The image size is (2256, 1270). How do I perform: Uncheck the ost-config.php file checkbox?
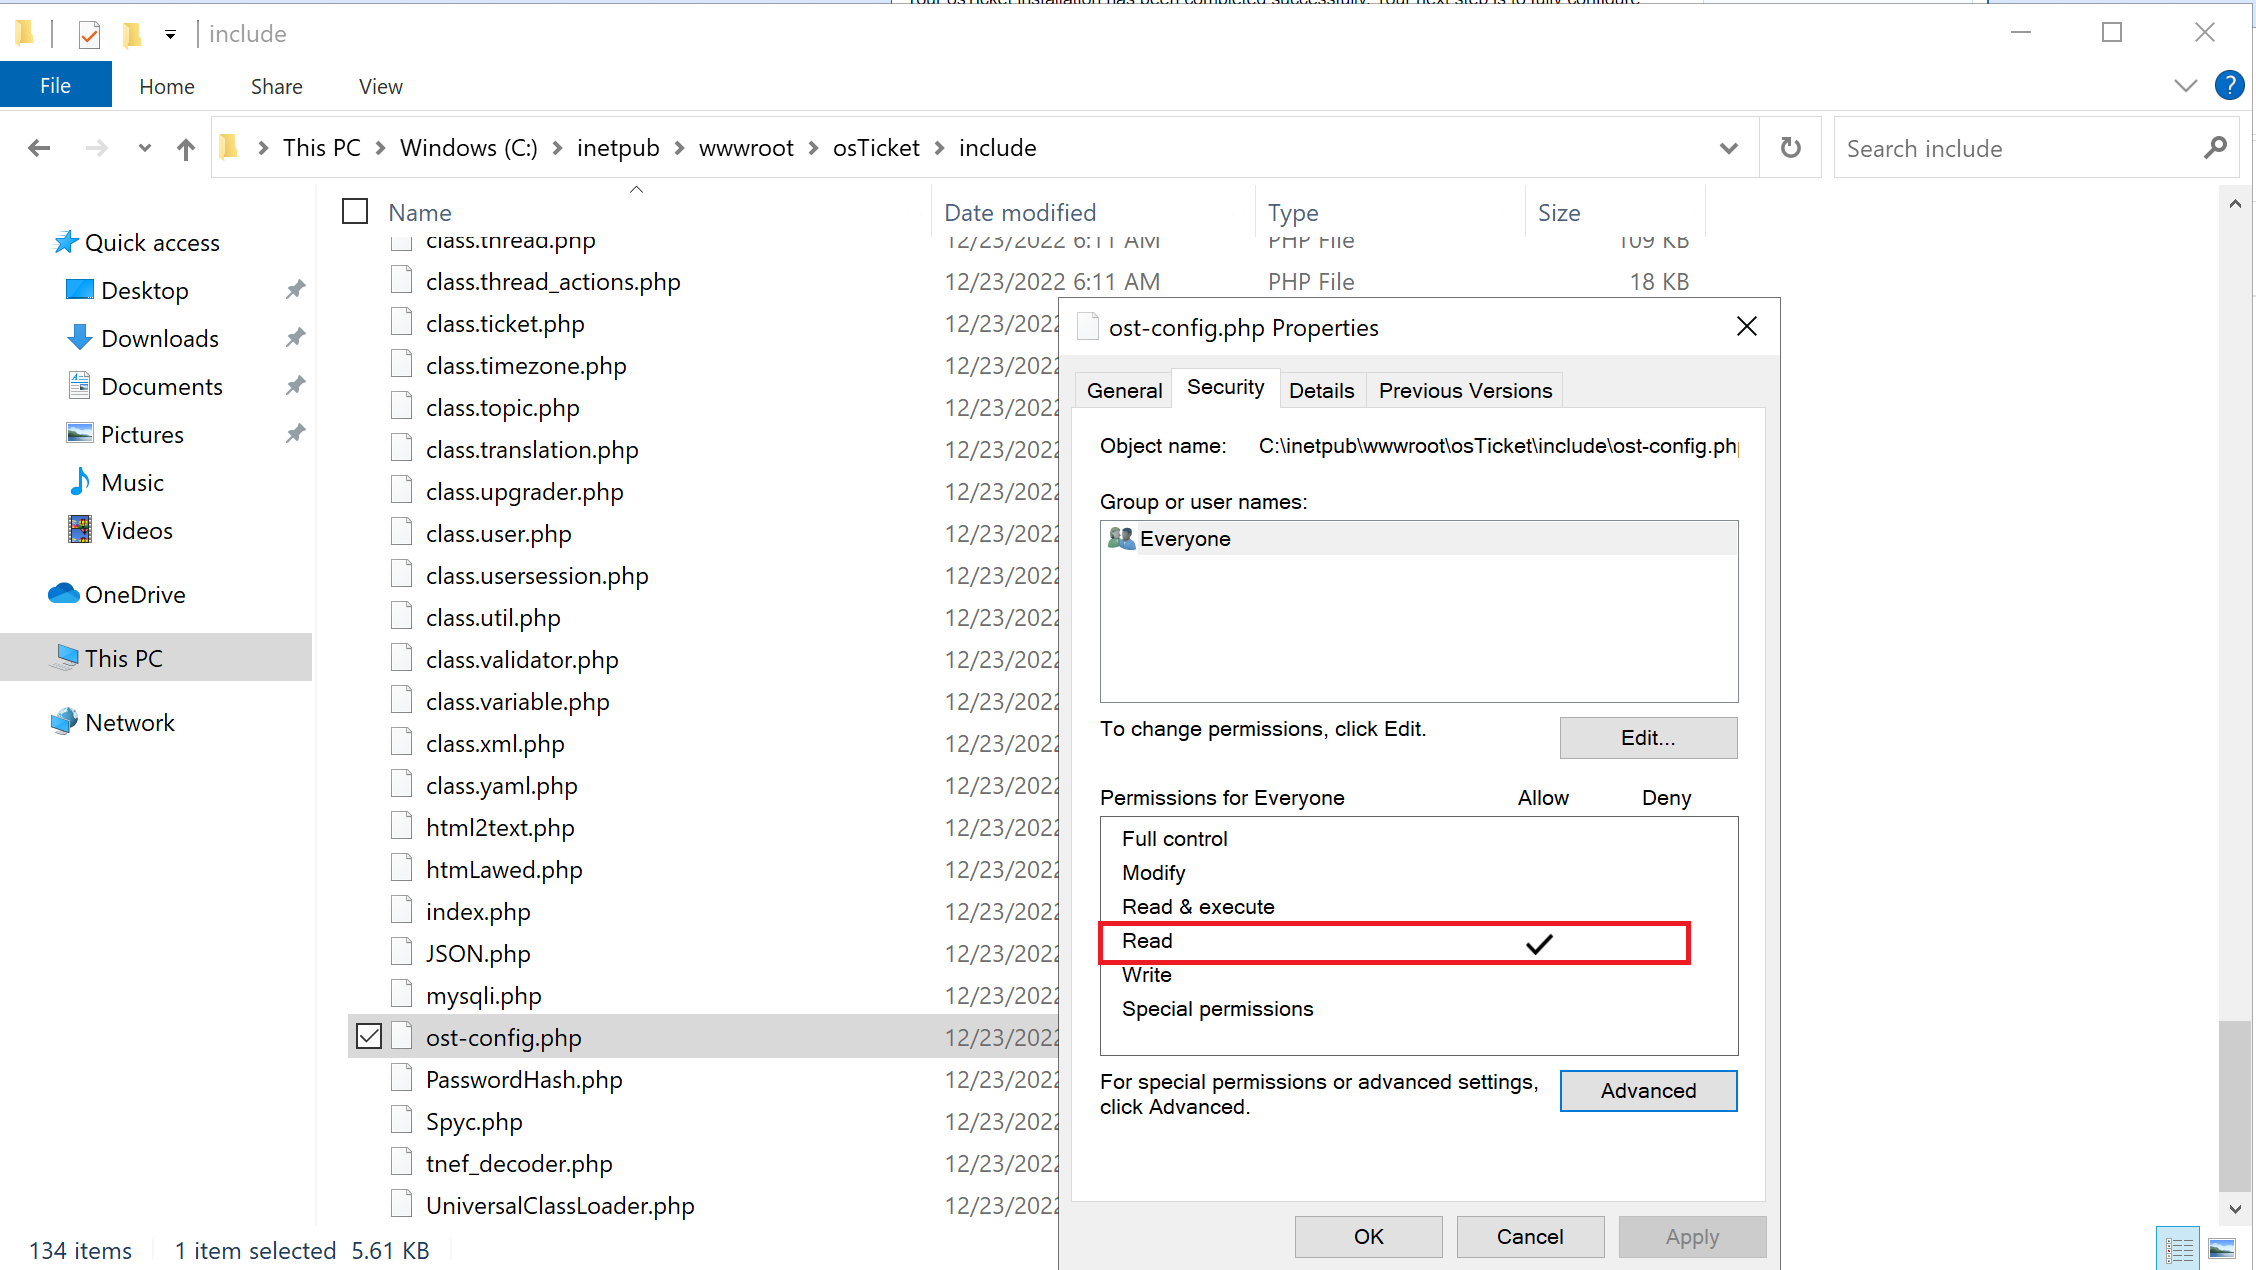pyautogui.click(x=369, y=1036)
